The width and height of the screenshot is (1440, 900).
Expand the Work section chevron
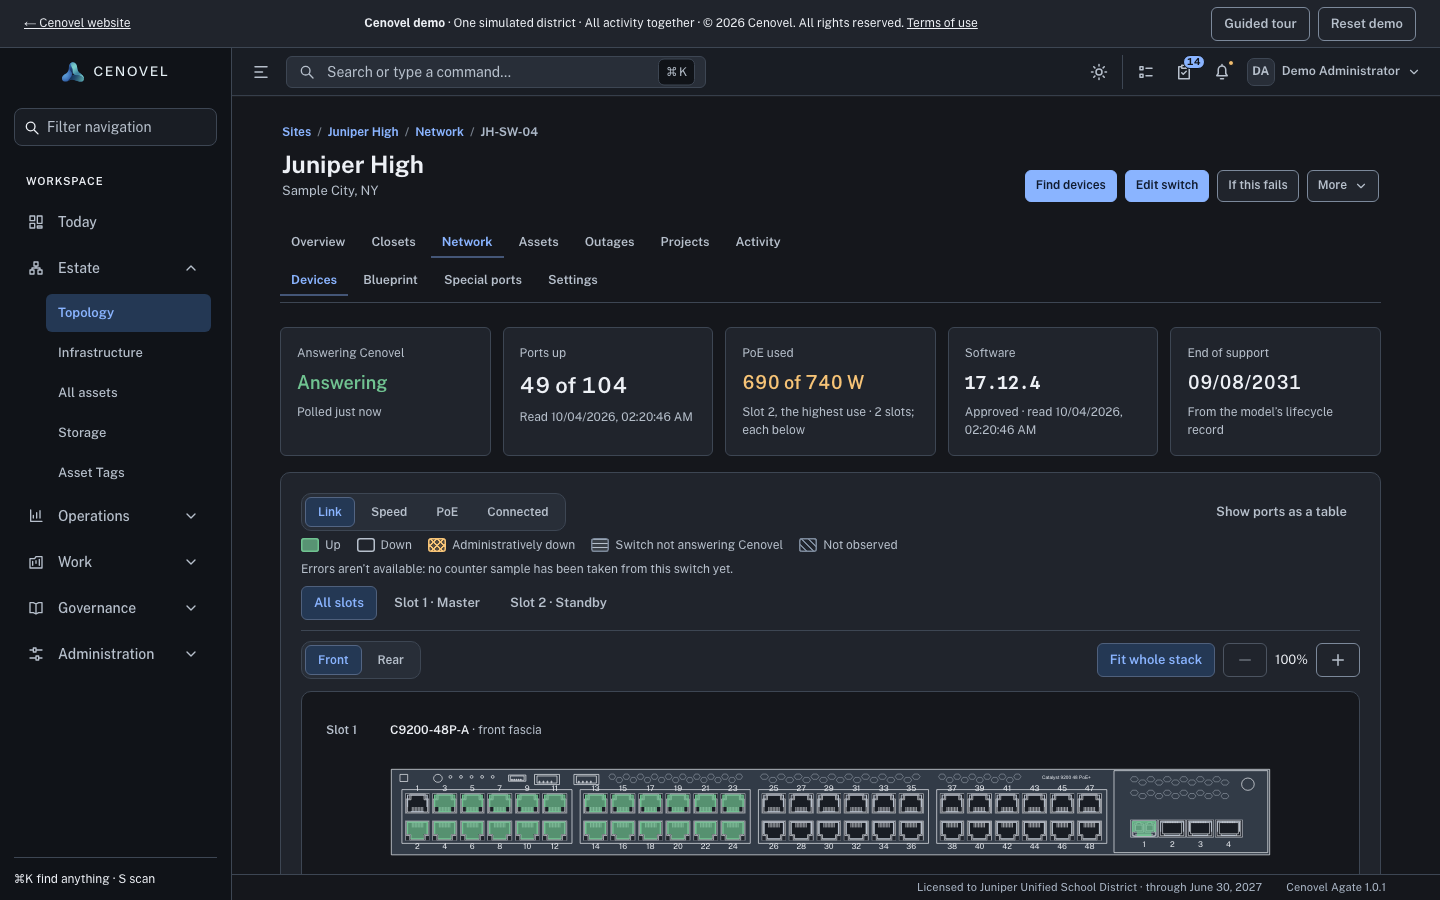click(x=191, y=562)
